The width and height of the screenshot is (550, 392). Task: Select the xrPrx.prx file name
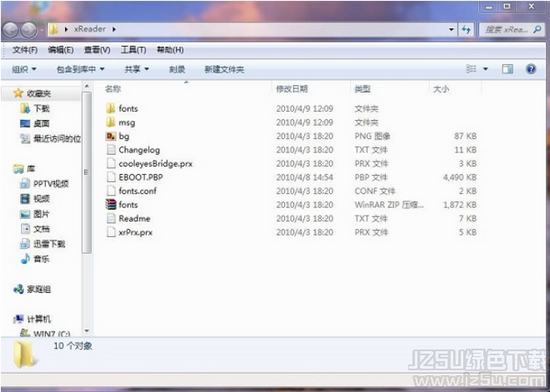135,232
